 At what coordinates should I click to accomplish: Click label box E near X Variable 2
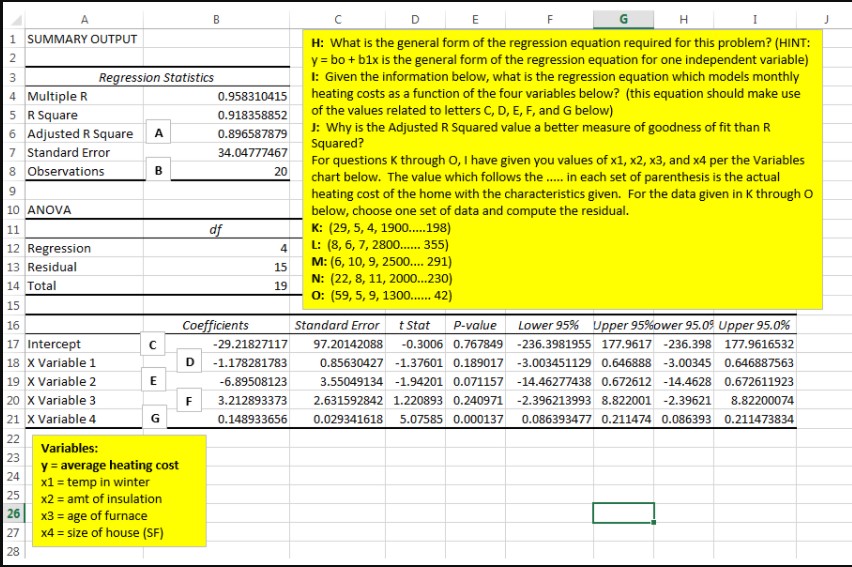tap(153, 381)
